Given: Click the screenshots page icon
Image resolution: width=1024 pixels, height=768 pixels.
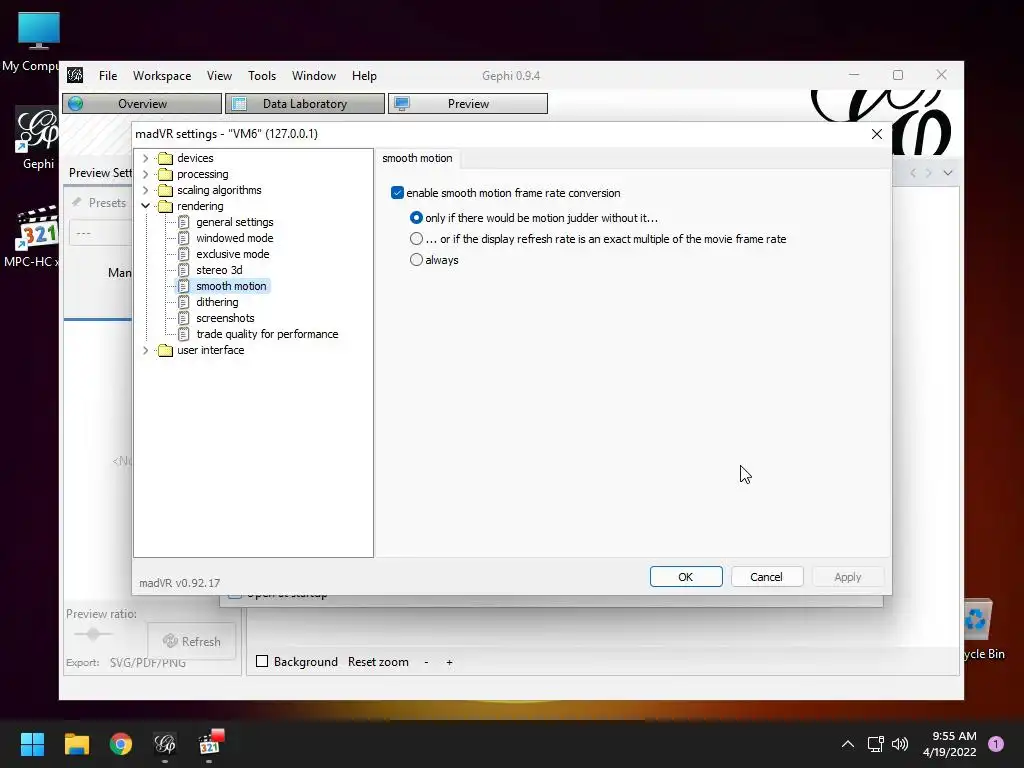Looking at the screenshot, I should [x=184, y=318].
